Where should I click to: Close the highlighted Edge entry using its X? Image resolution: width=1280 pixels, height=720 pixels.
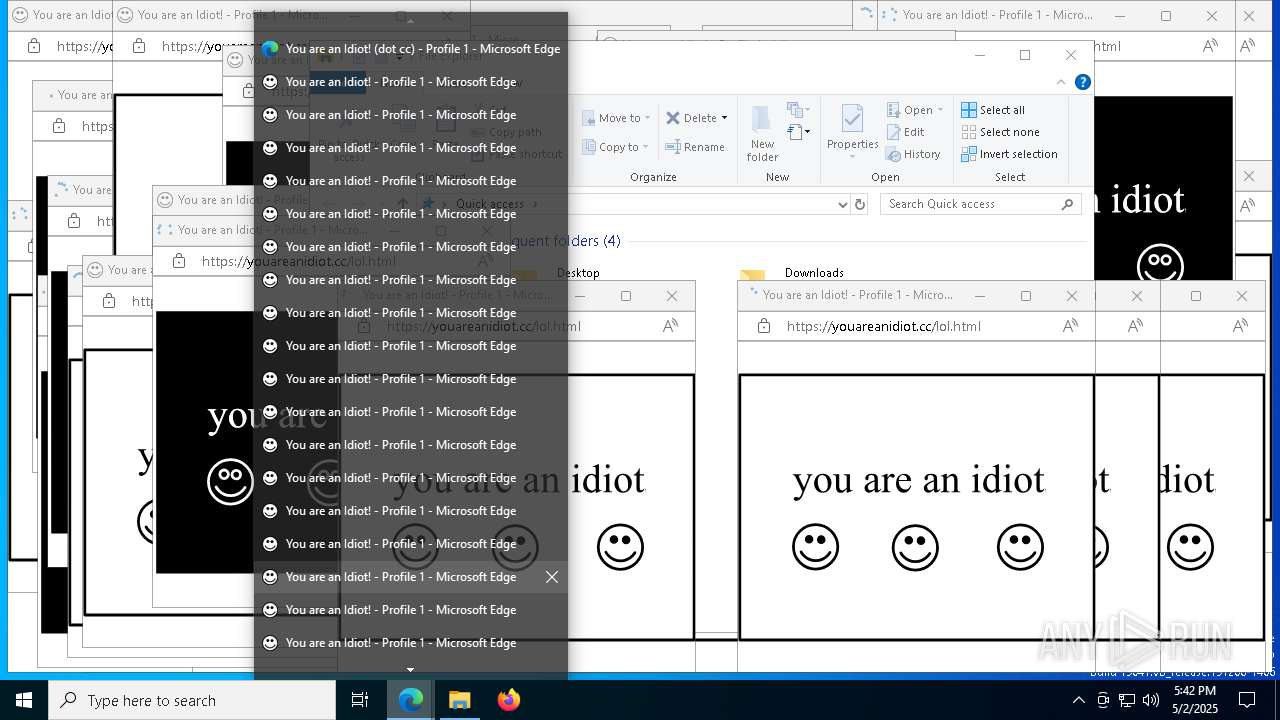pos(552,577)
